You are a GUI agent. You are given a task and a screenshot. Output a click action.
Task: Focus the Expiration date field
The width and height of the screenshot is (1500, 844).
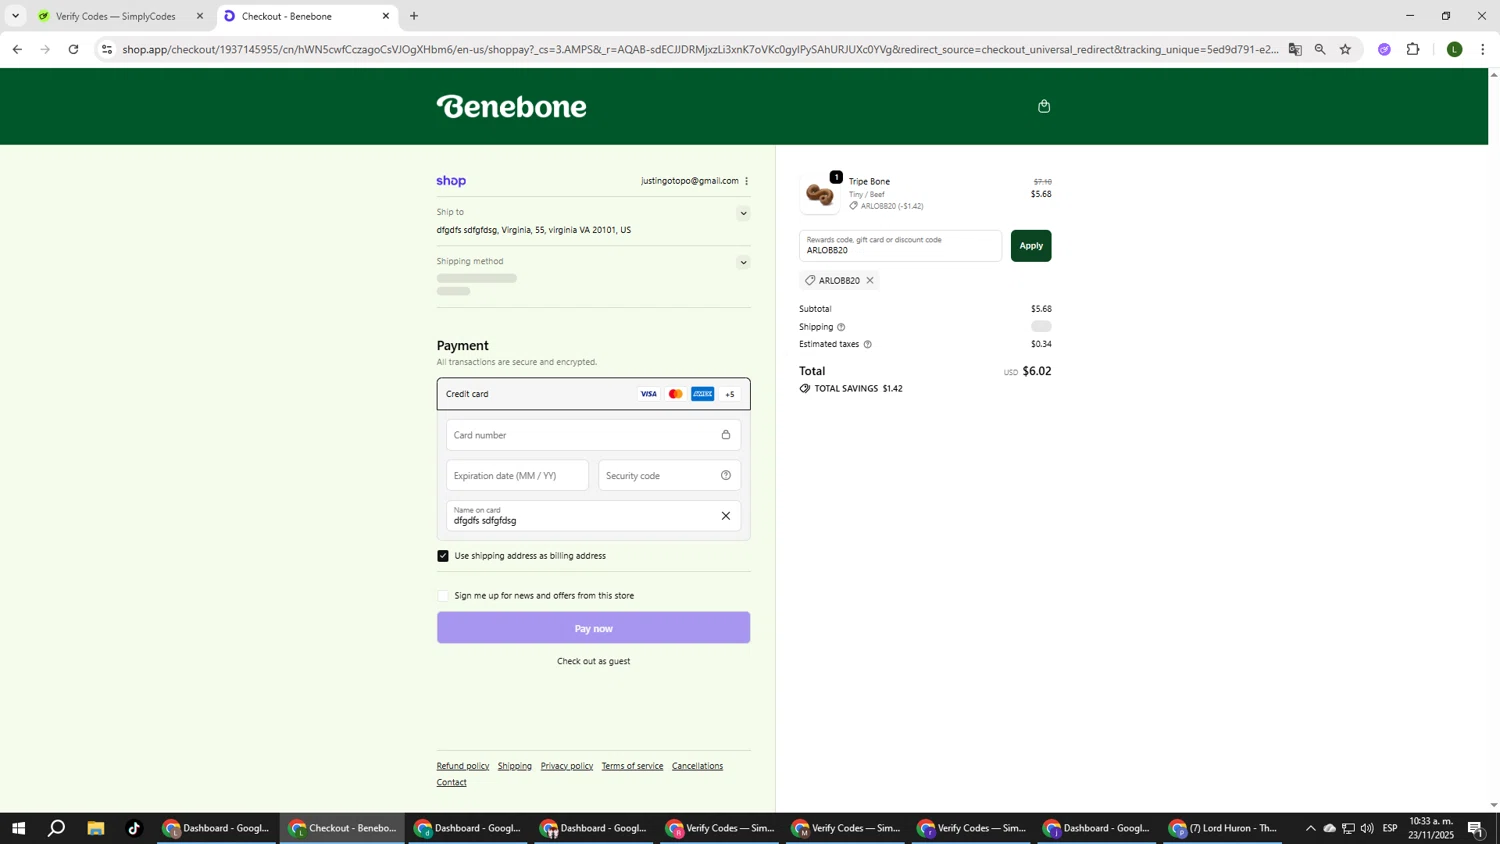point(517,476)
